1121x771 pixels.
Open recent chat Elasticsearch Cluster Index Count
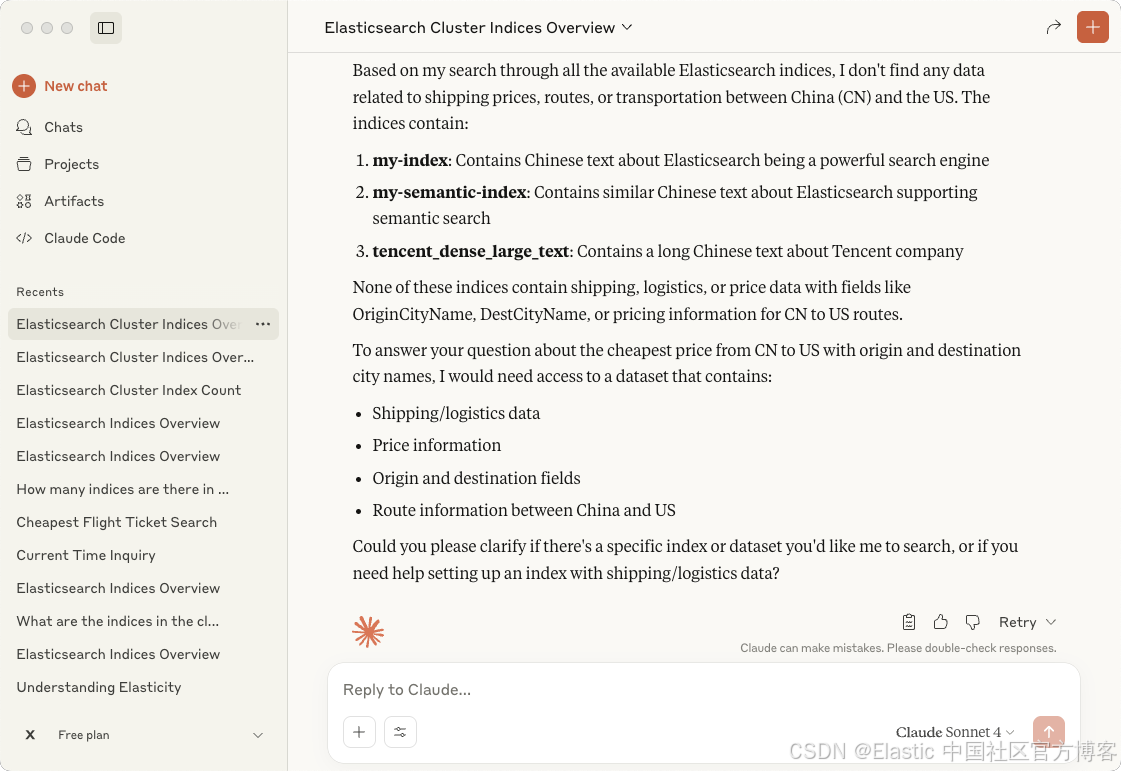(x=129, y=391)
